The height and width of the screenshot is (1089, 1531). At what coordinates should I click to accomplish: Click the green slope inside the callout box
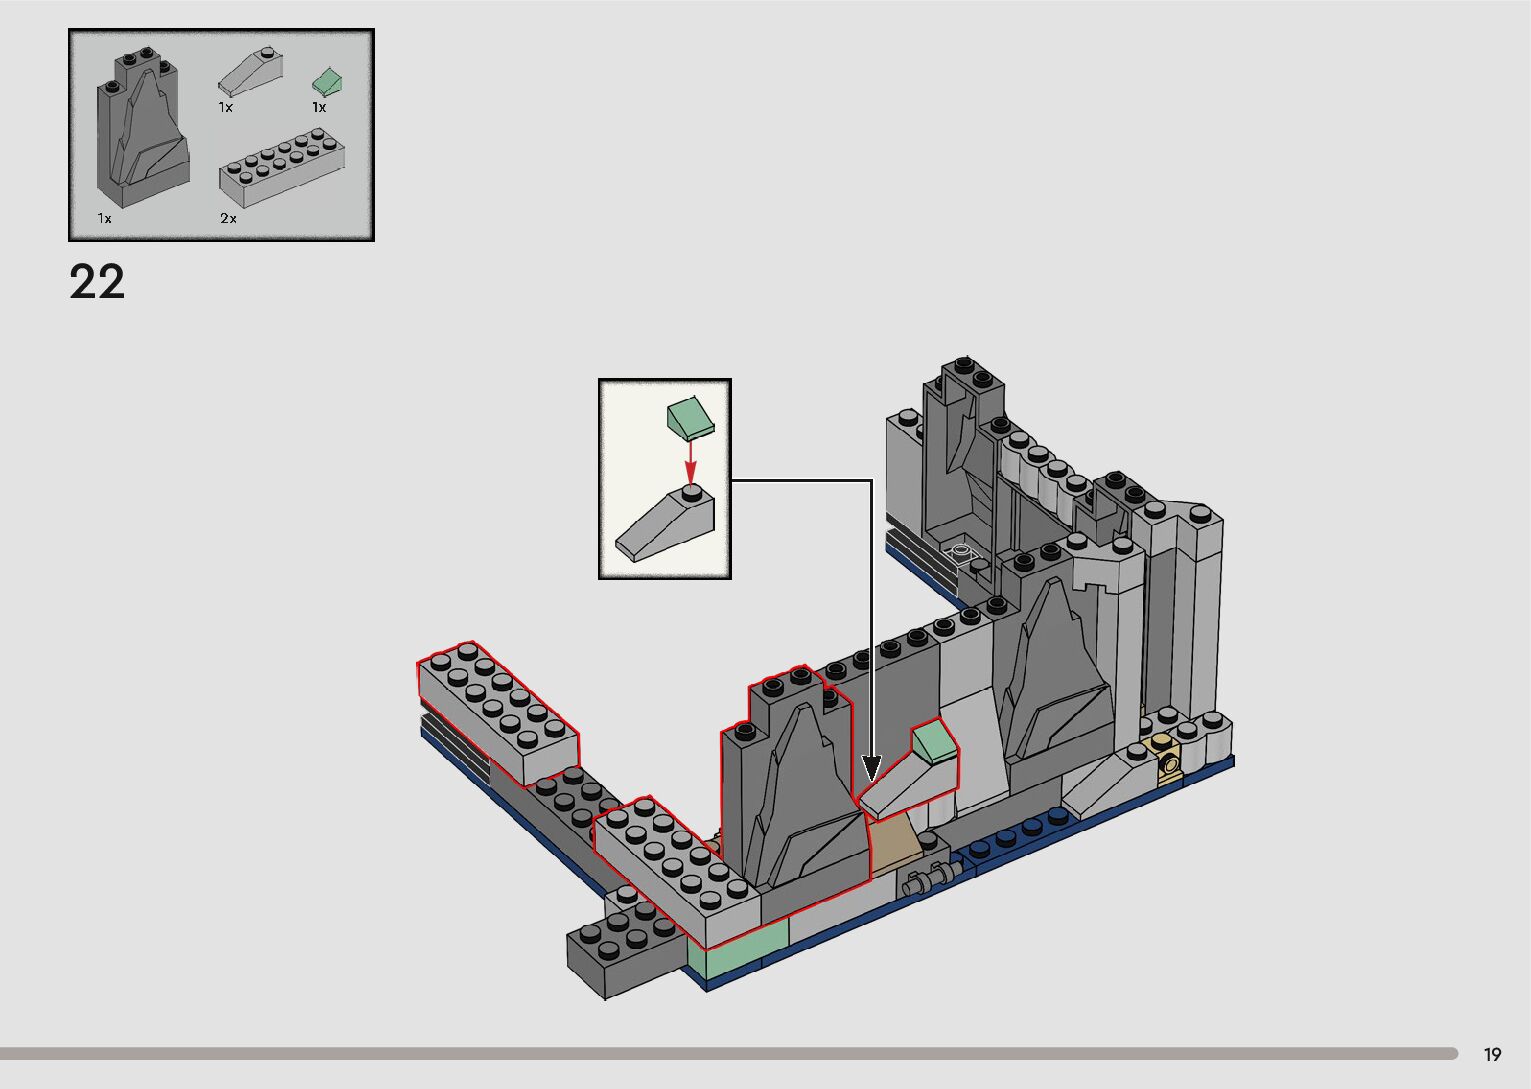(x=690, y=417)
